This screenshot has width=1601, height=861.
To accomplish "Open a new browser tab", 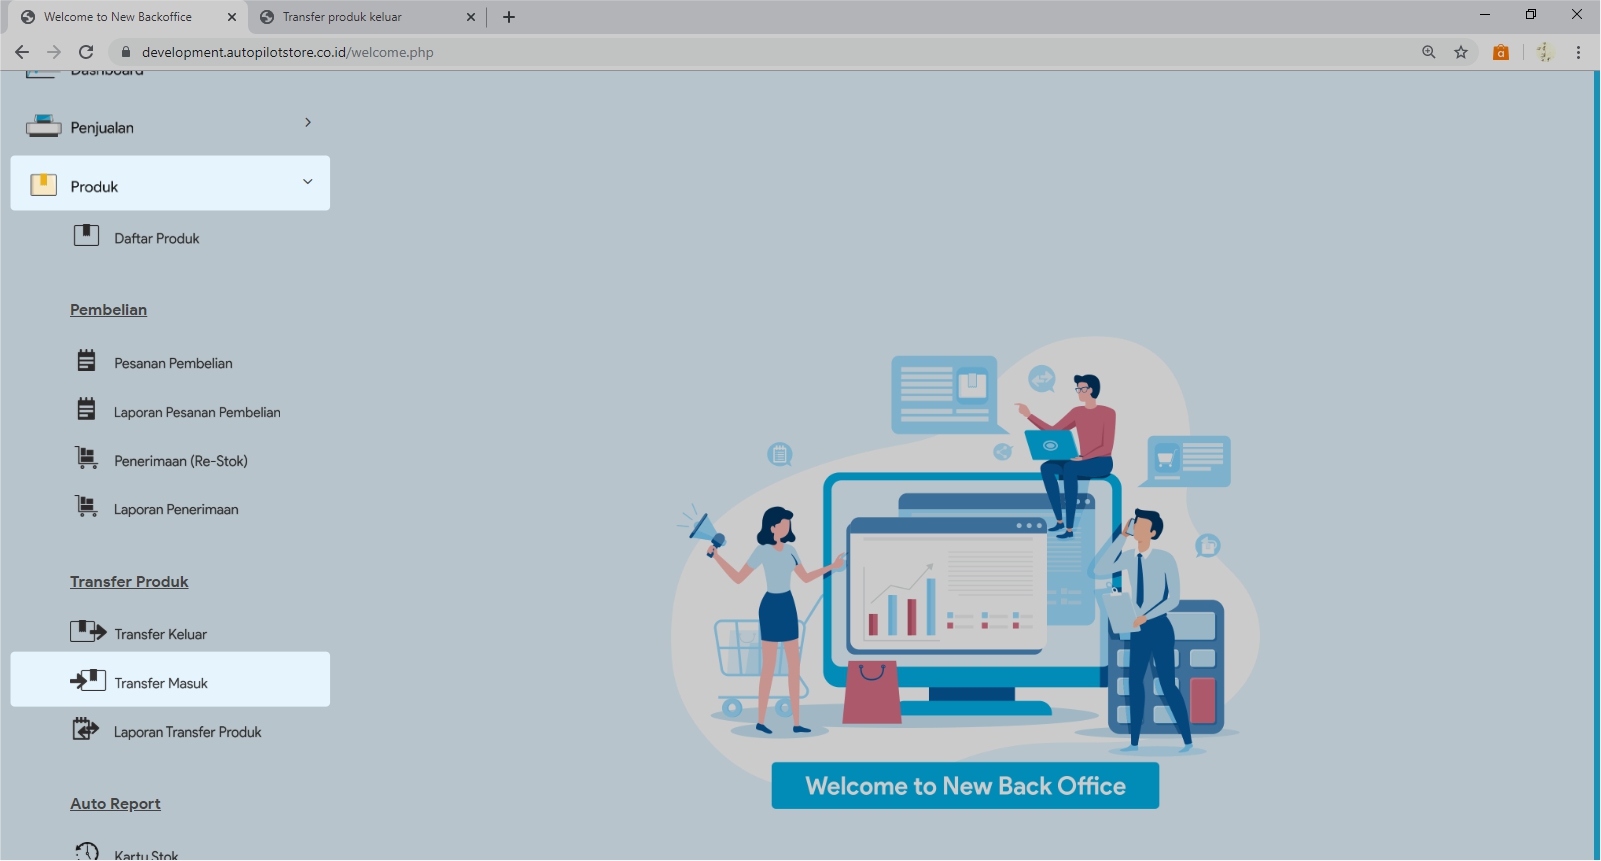I will click(509, 17).
